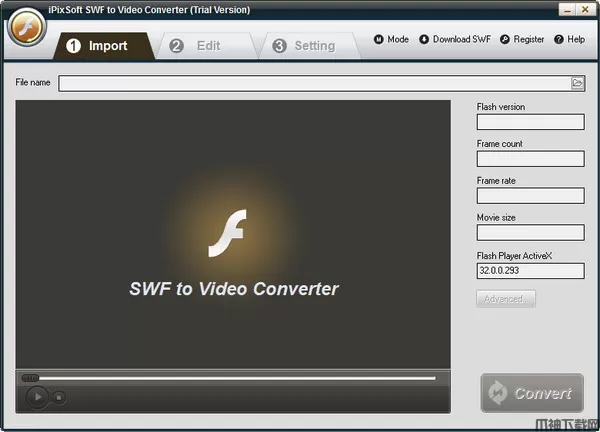
Task: Click the browse folder icon
Action: 577,83
